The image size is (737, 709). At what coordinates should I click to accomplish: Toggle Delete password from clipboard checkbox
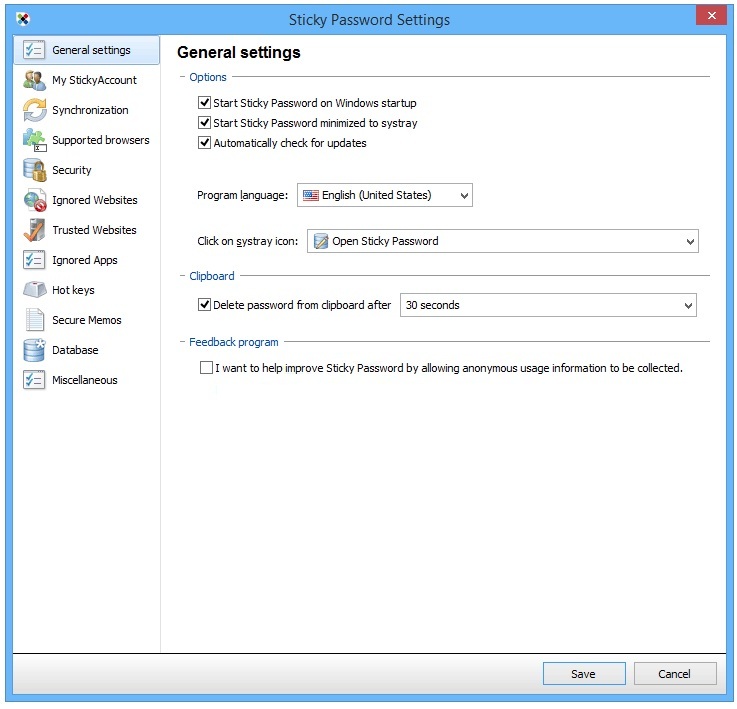(205, 305)
